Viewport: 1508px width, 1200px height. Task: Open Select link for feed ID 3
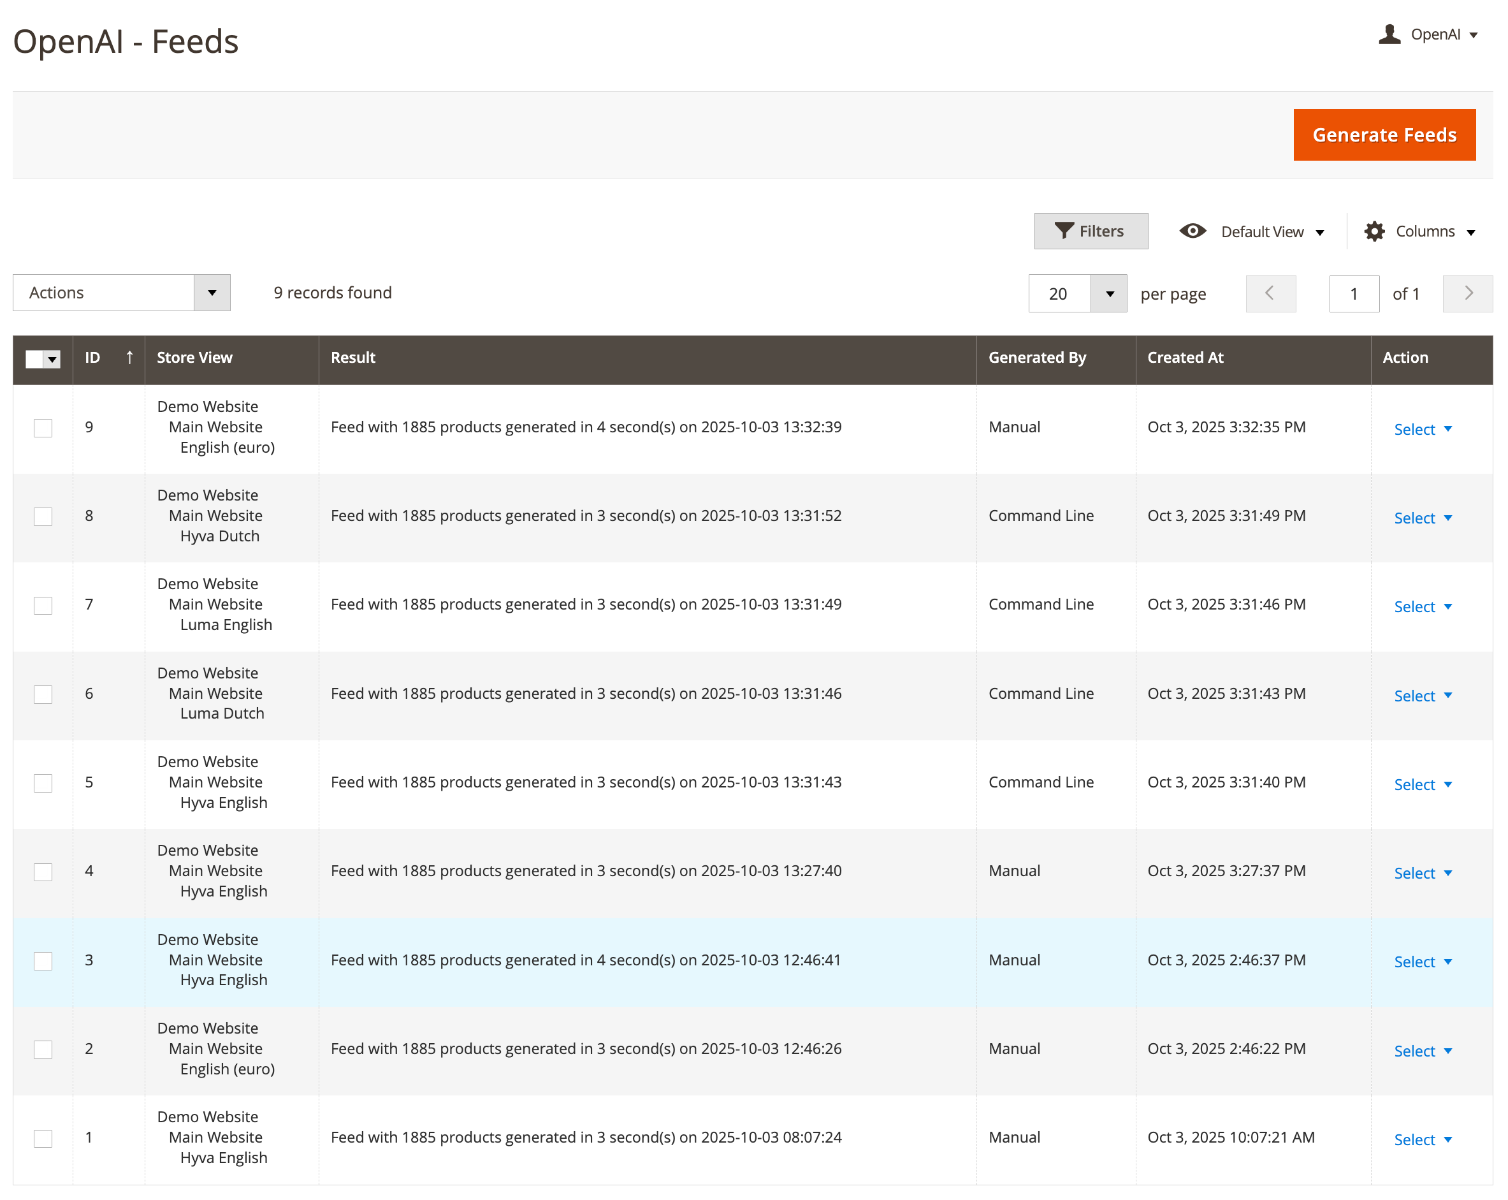click(x=1422, y=962)
